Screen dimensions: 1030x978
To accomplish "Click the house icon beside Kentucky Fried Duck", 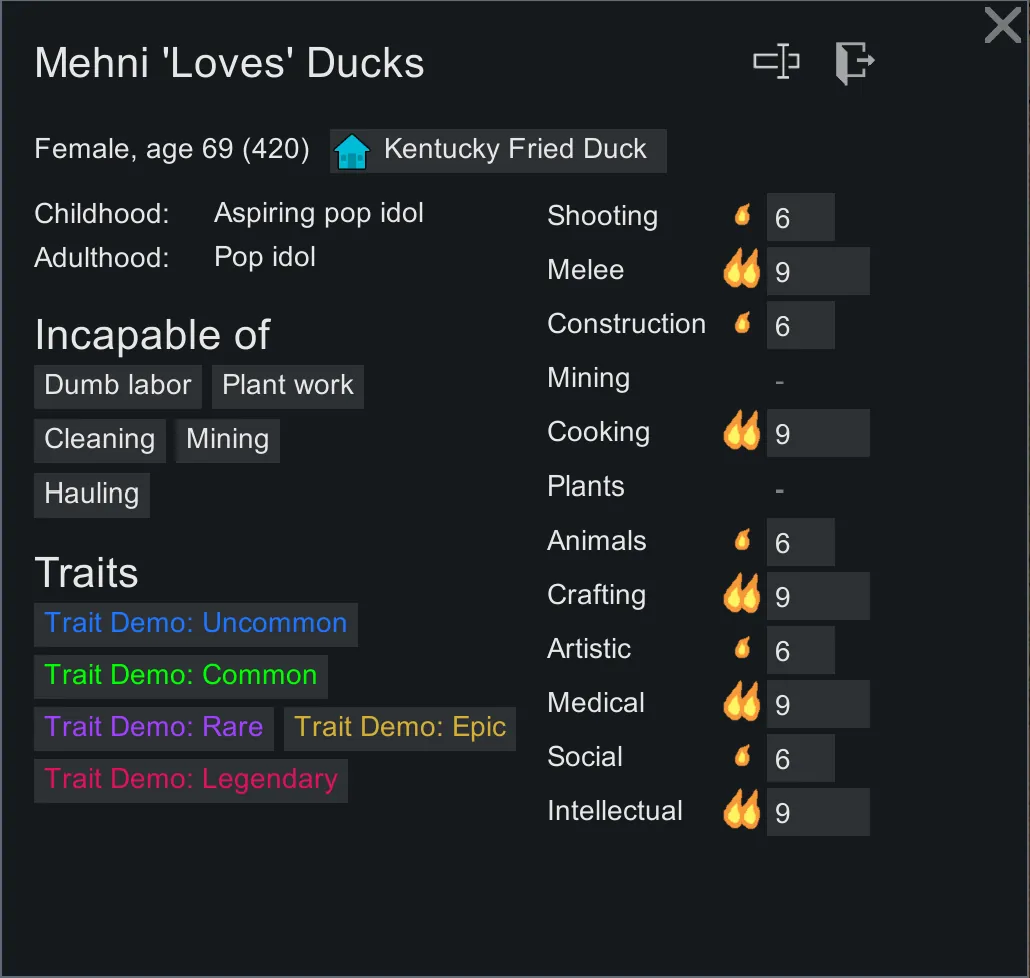I will 352,151.
